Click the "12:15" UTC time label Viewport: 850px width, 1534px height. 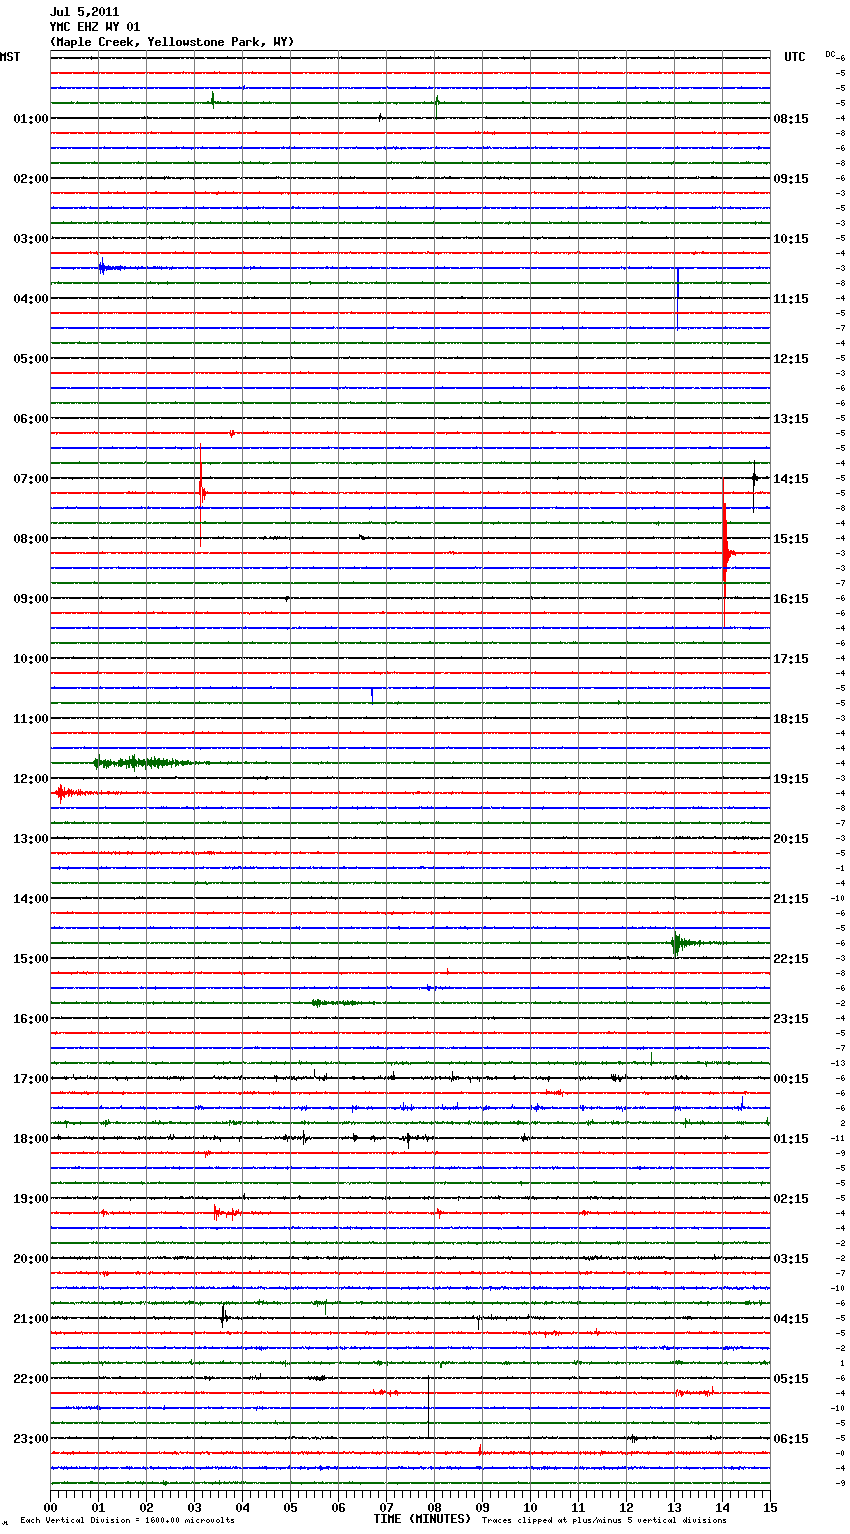[791, 359]
